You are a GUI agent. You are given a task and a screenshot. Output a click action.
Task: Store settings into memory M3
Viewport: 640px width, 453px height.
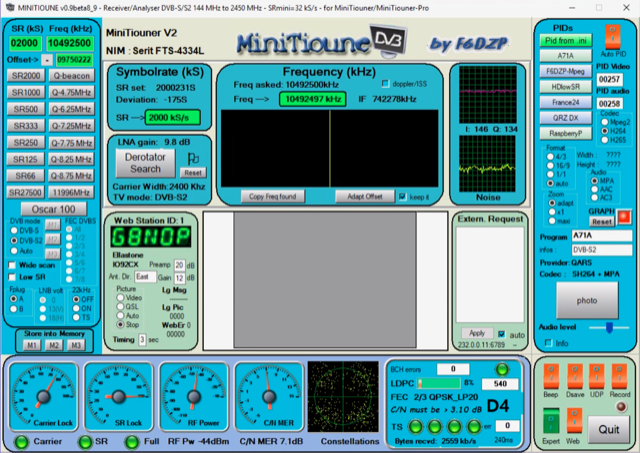(x=76, y=346)
